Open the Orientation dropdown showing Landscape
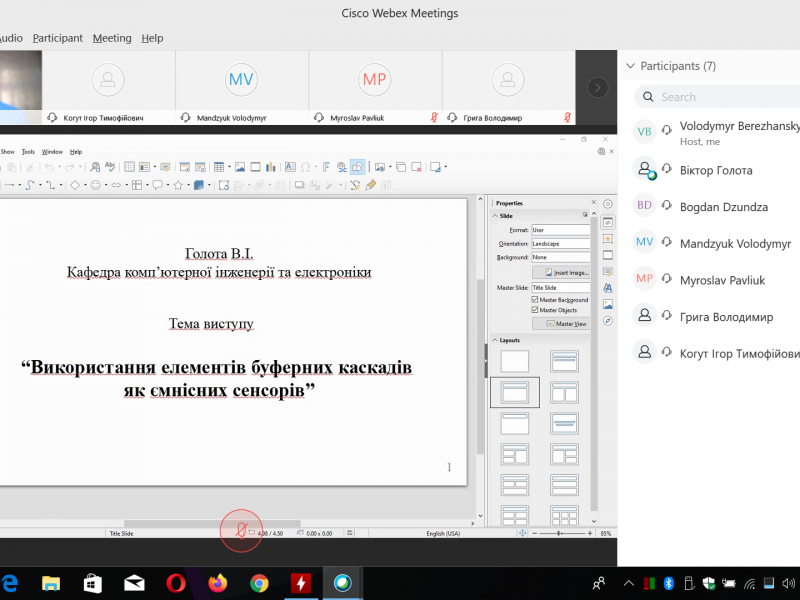The image size is (800, 600). 560,243
